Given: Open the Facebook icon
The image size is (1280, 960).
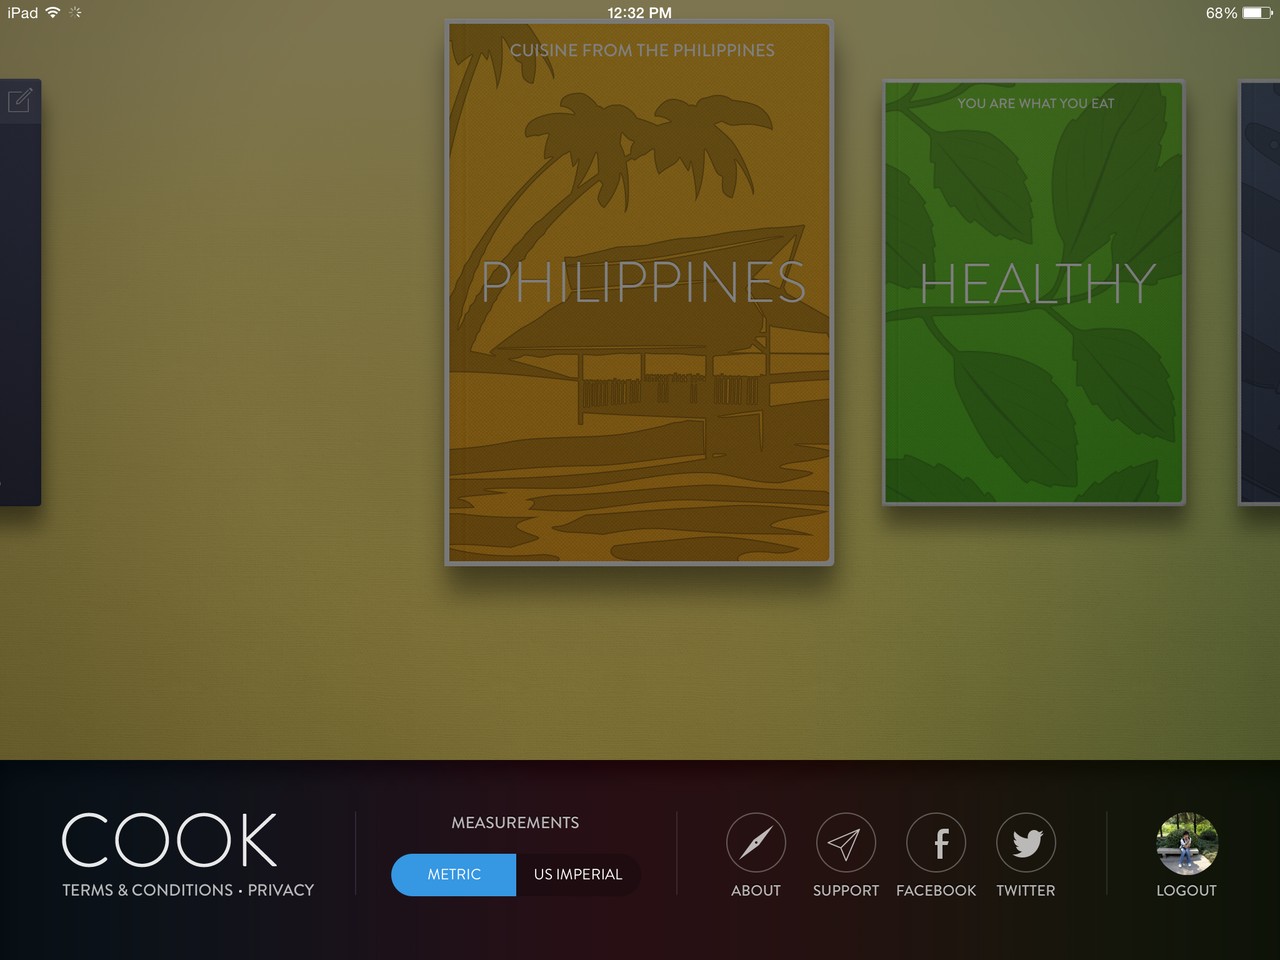Looking at the screenshot, I should [936, 843].
